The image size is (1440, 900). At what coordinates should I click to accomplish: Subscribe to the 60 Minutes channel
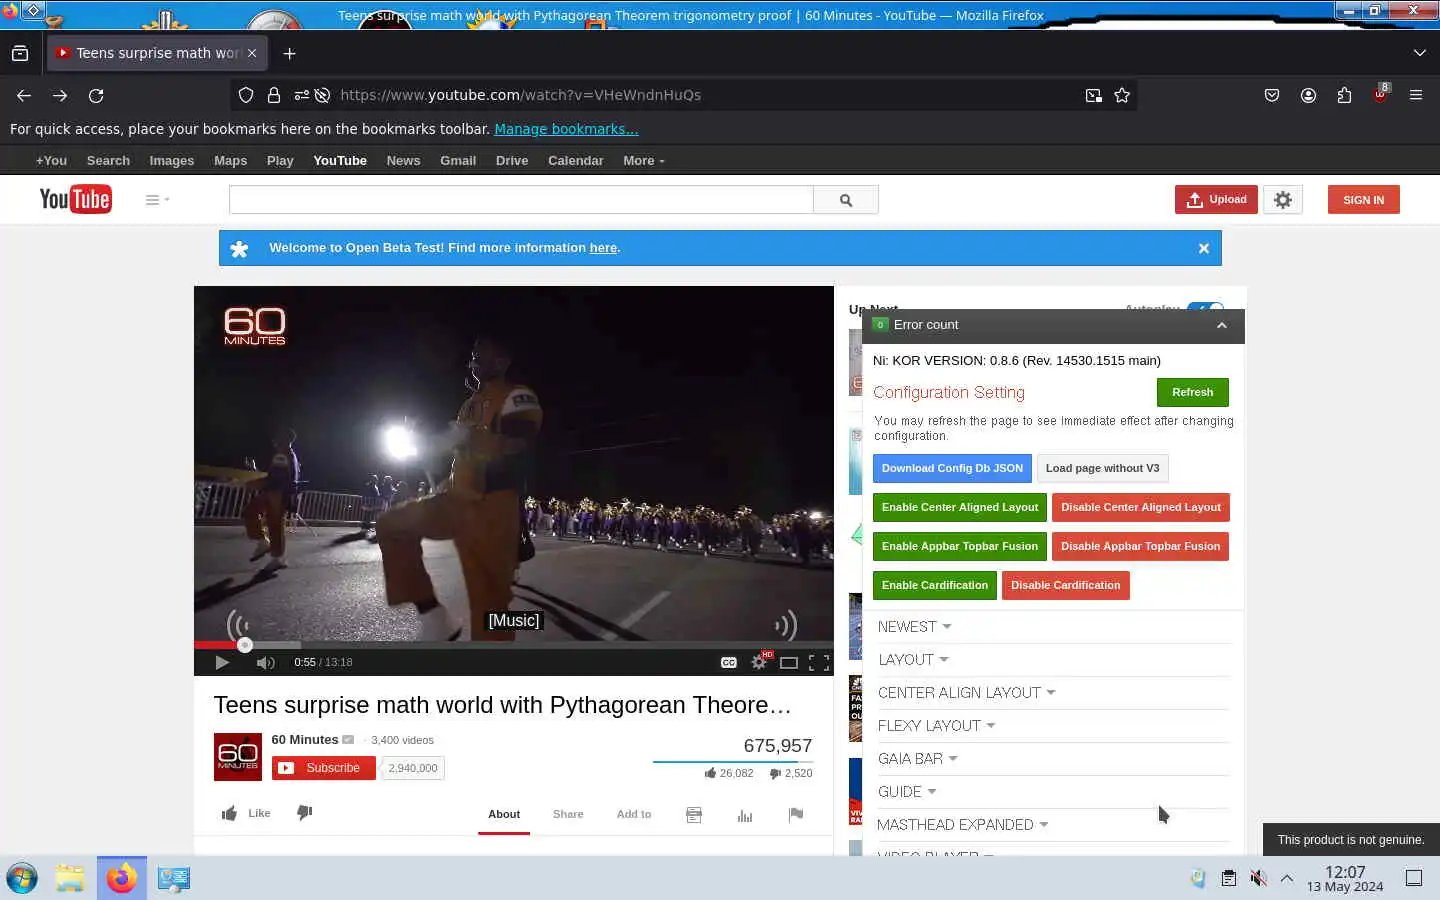(324, 768)
